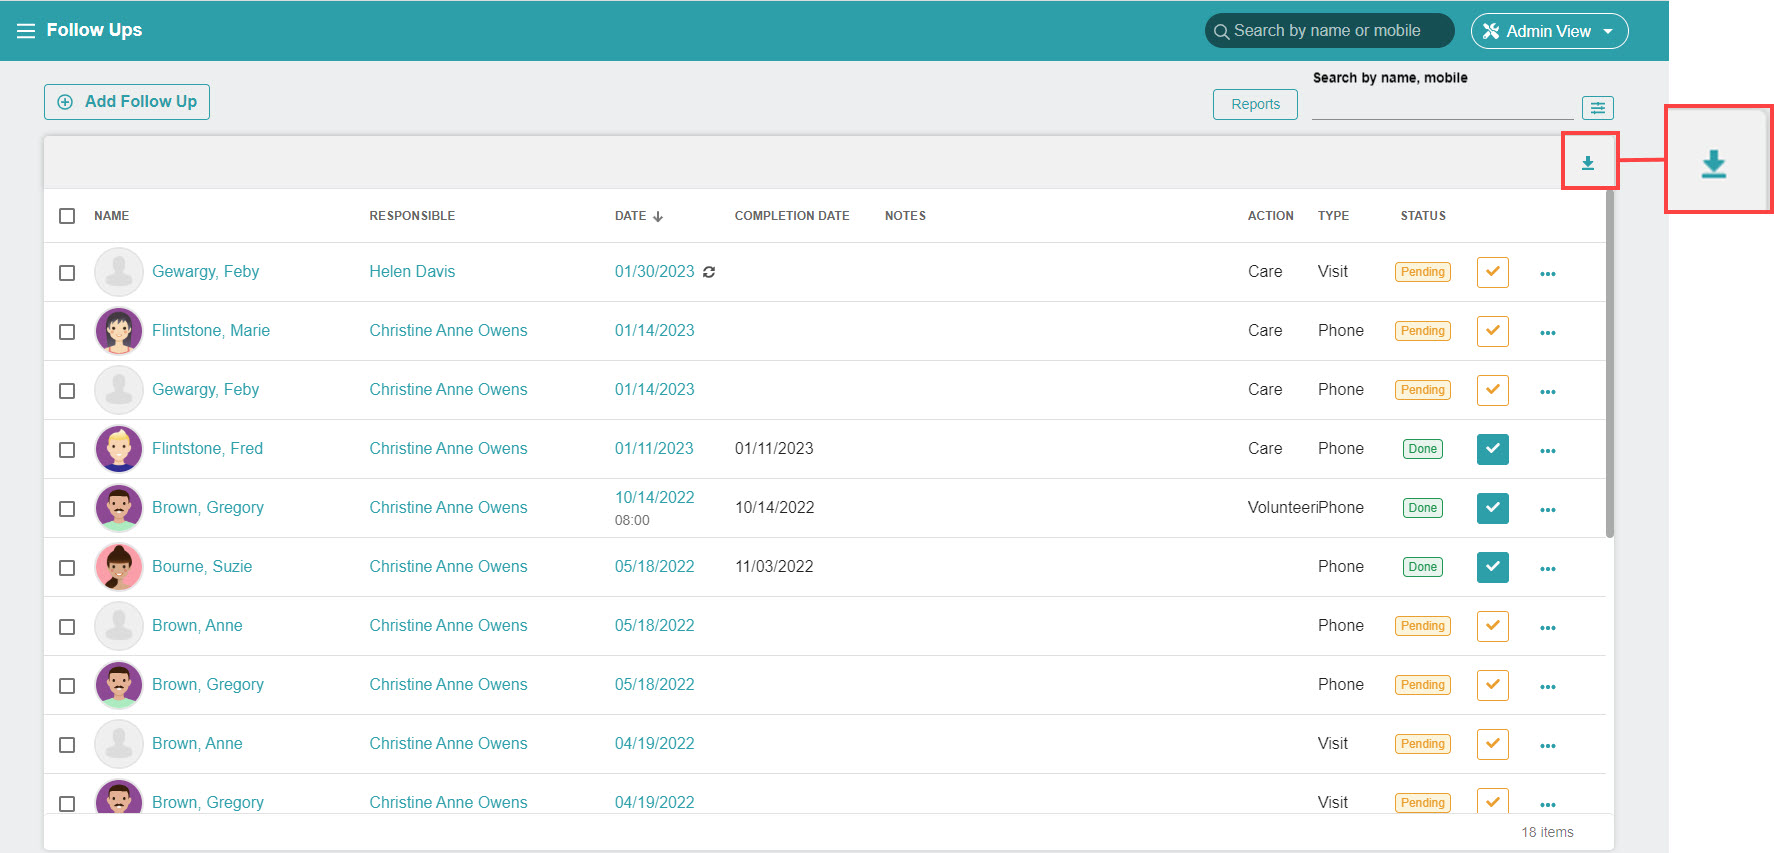The width and height of the screenshot is (1774, 853).
Task: Expand the Admin View dropdown
Action: [x=1548, y=31]
